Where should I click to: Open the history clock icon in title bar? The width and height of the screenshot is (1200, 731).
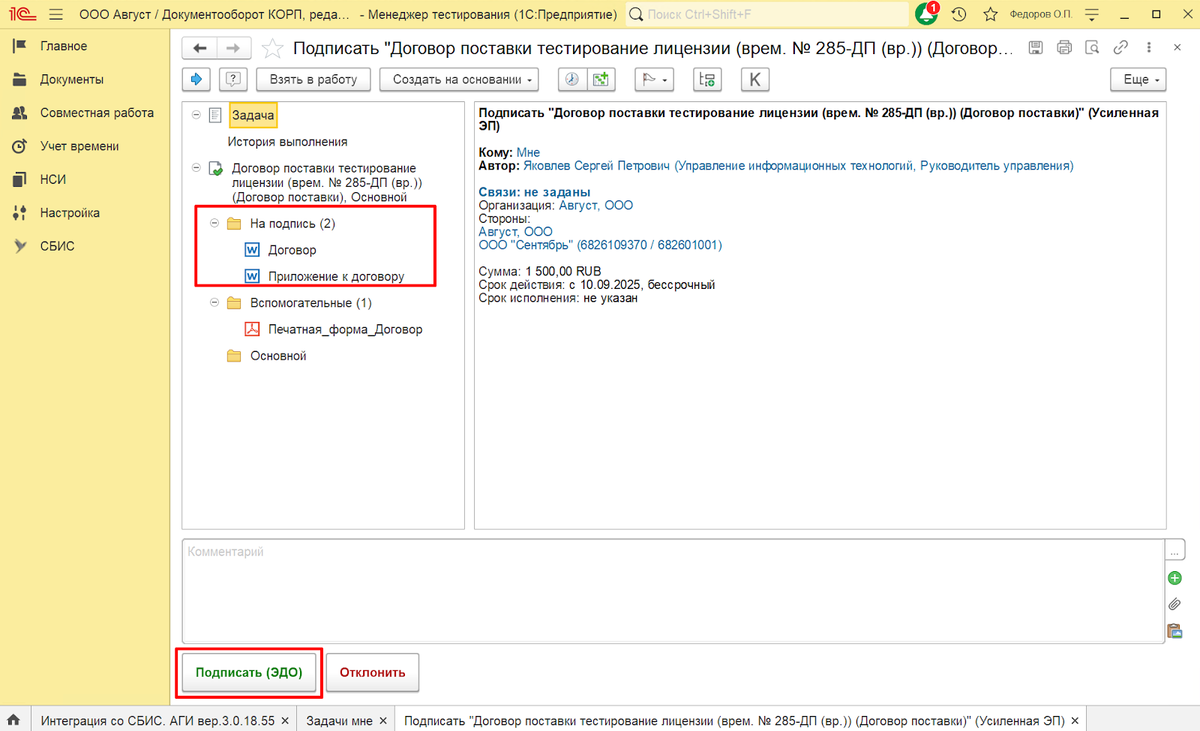pyautogui.click(x=959, y=14)
